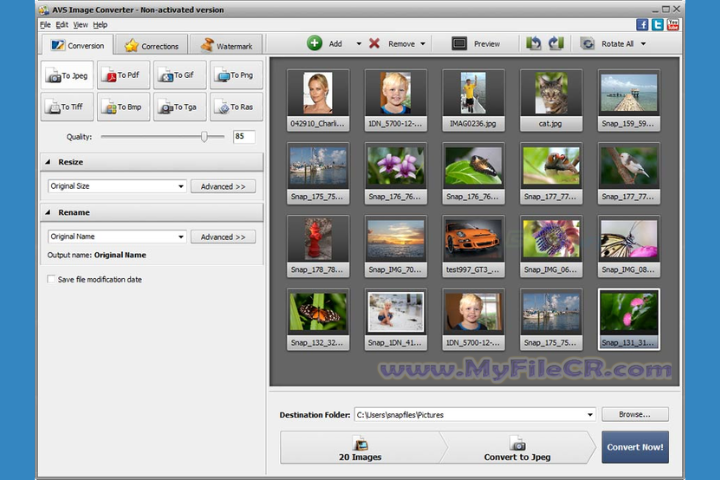Pick the To Png format
Image resolution: width=720 pixels, height=480 pixels.
pyautogui.click(x=236, y=75)
